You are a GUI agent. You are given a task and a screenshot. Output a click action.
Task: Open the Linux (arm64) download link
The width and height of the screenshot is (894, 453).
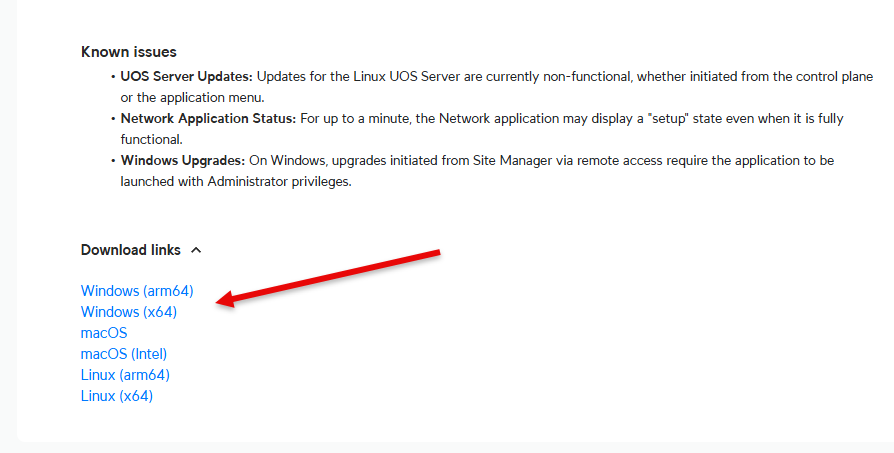coord(125,375)
